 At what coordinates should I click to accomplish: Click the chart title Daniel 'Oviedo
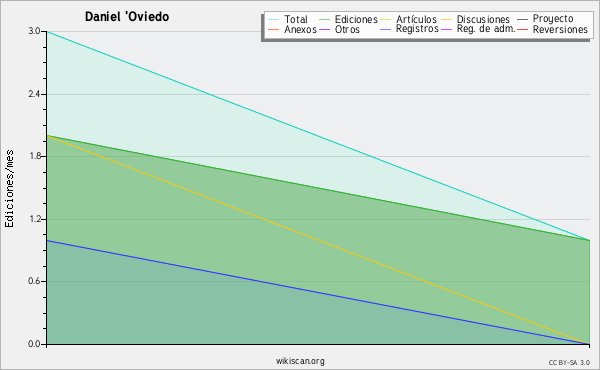[x=127, y=17]
